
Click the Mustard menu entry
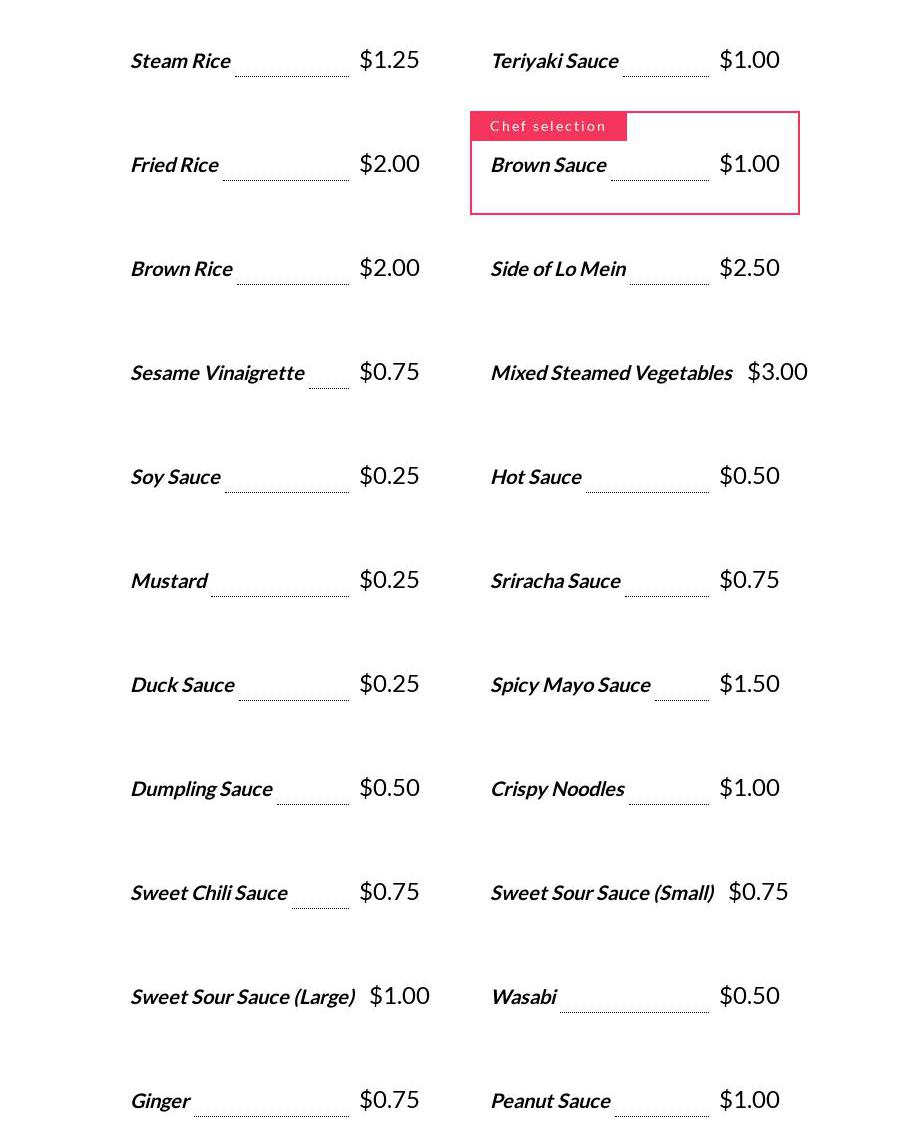coord(170,581)
